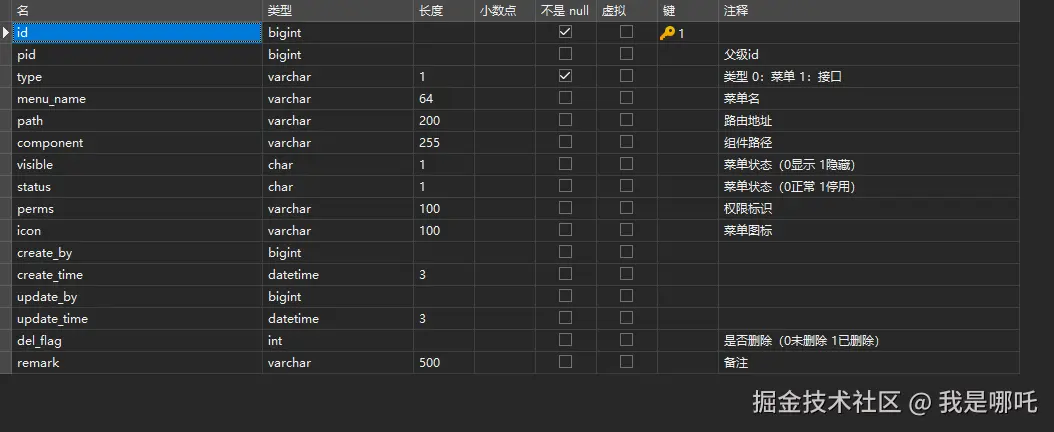Select the icon field name cell
The height and width of the screenshot is (432, 1054).
click(x=137, y=230)
